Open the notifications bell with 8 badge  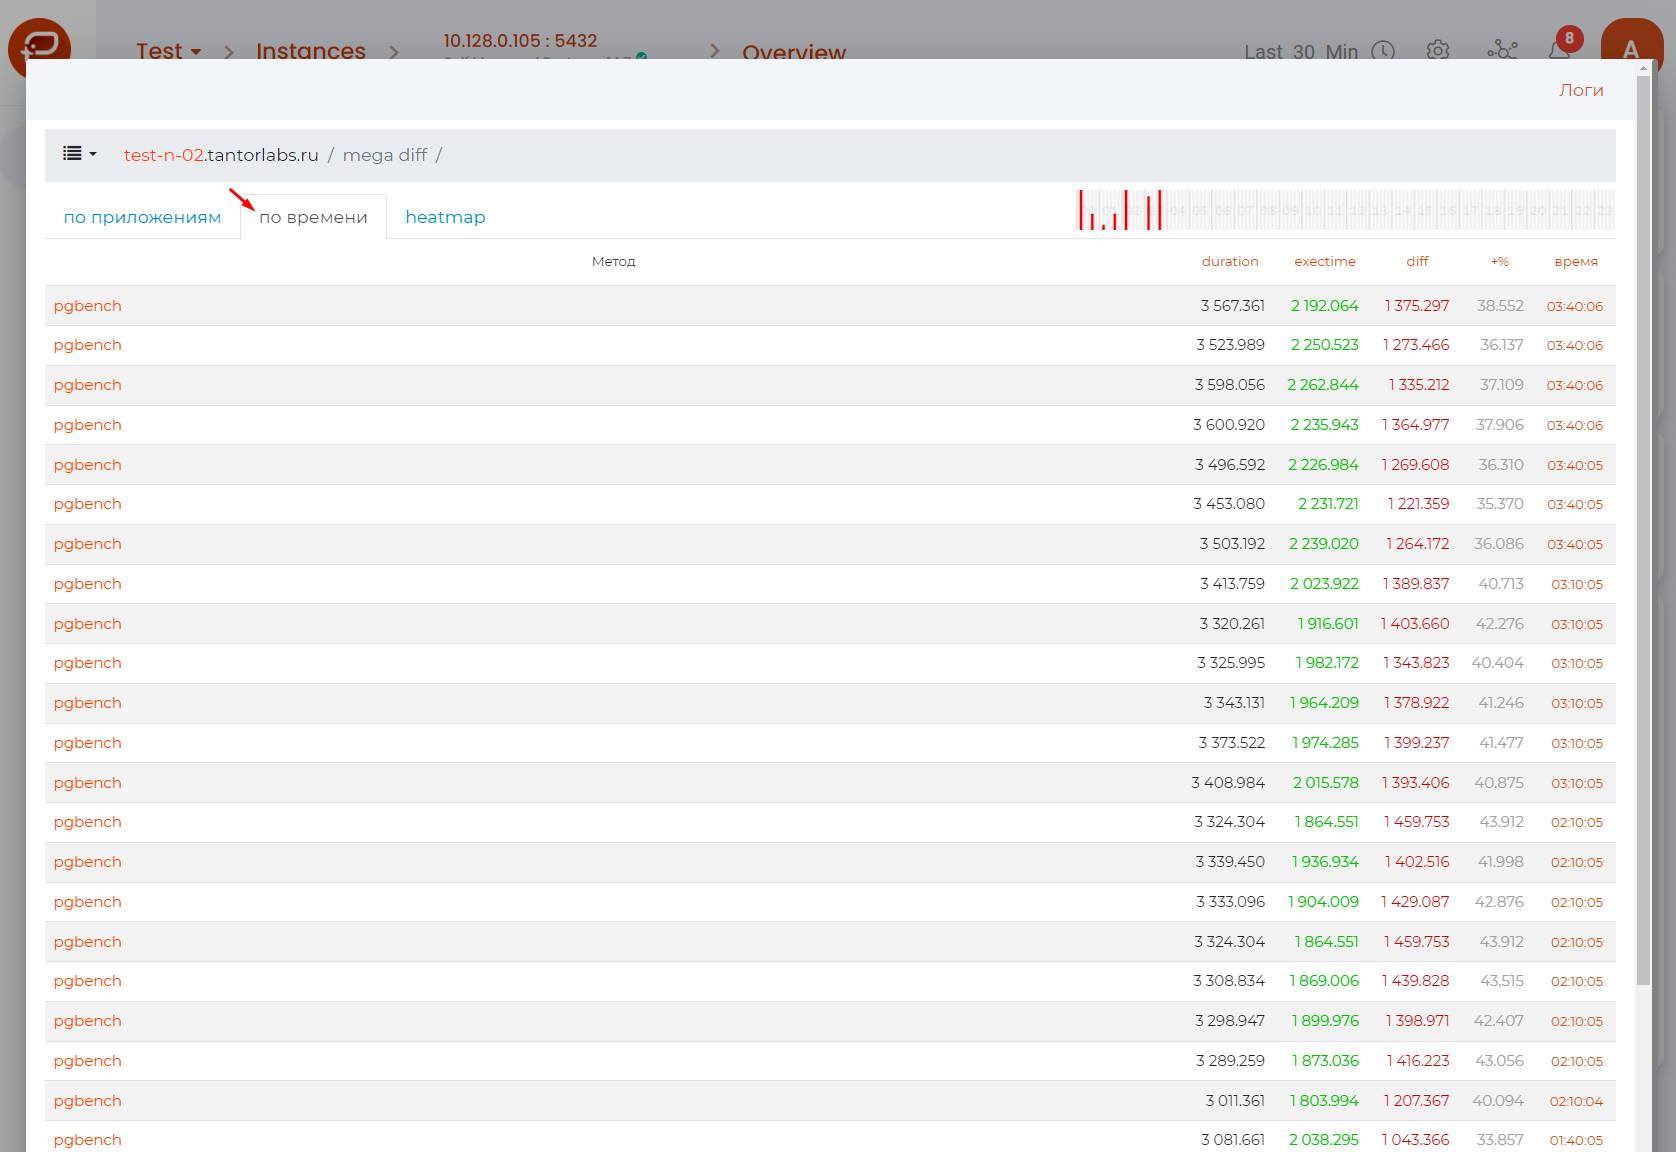point(1559,50)
